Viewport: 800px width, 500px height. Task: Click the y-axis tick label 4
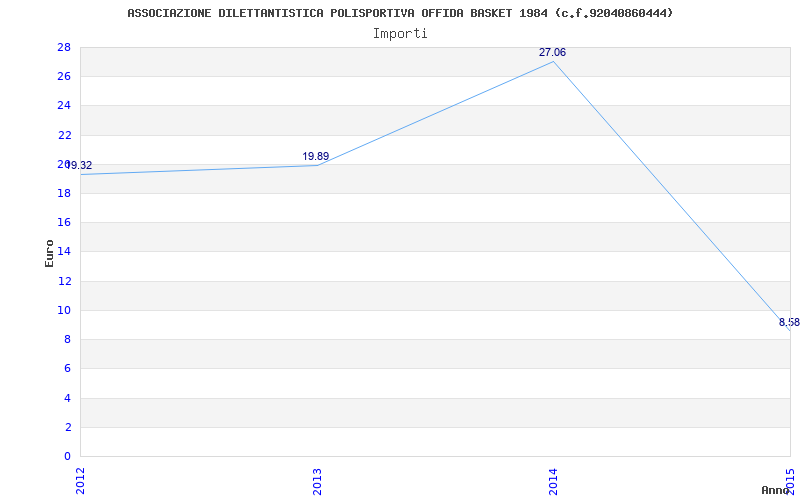(x=68, y=398)
